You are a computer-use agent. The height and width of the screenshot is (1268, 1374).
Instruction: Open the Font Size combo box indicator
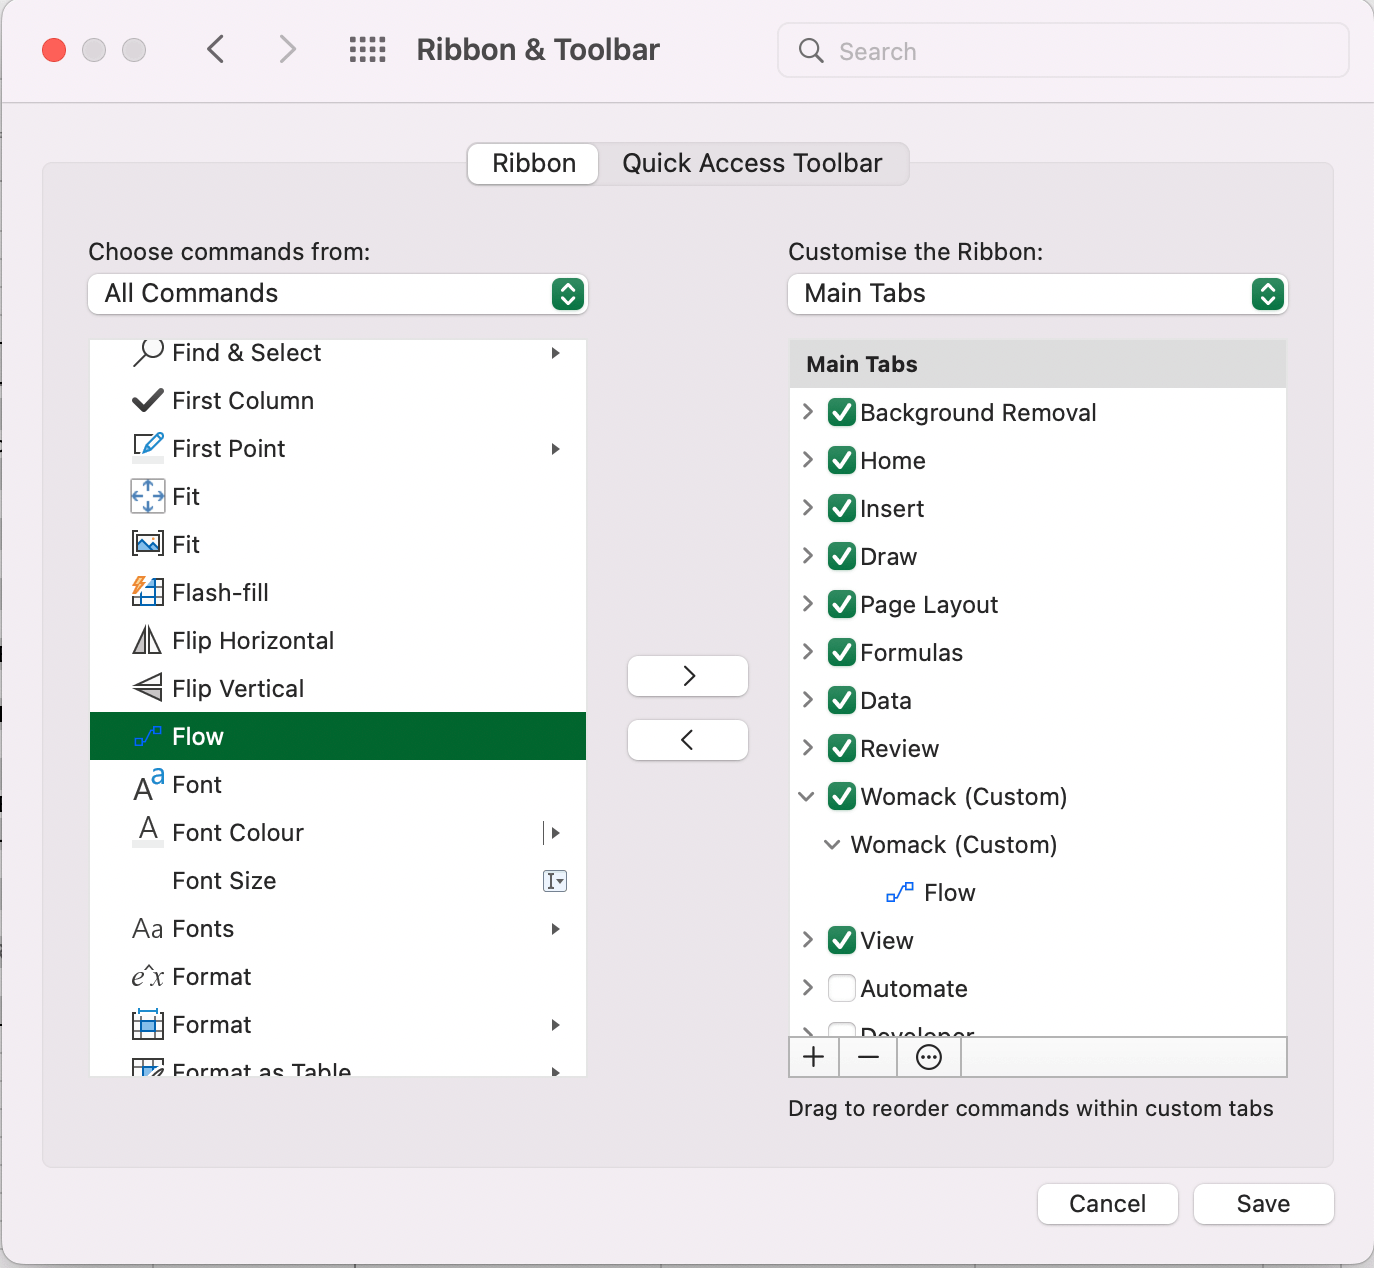click(555, 881)
